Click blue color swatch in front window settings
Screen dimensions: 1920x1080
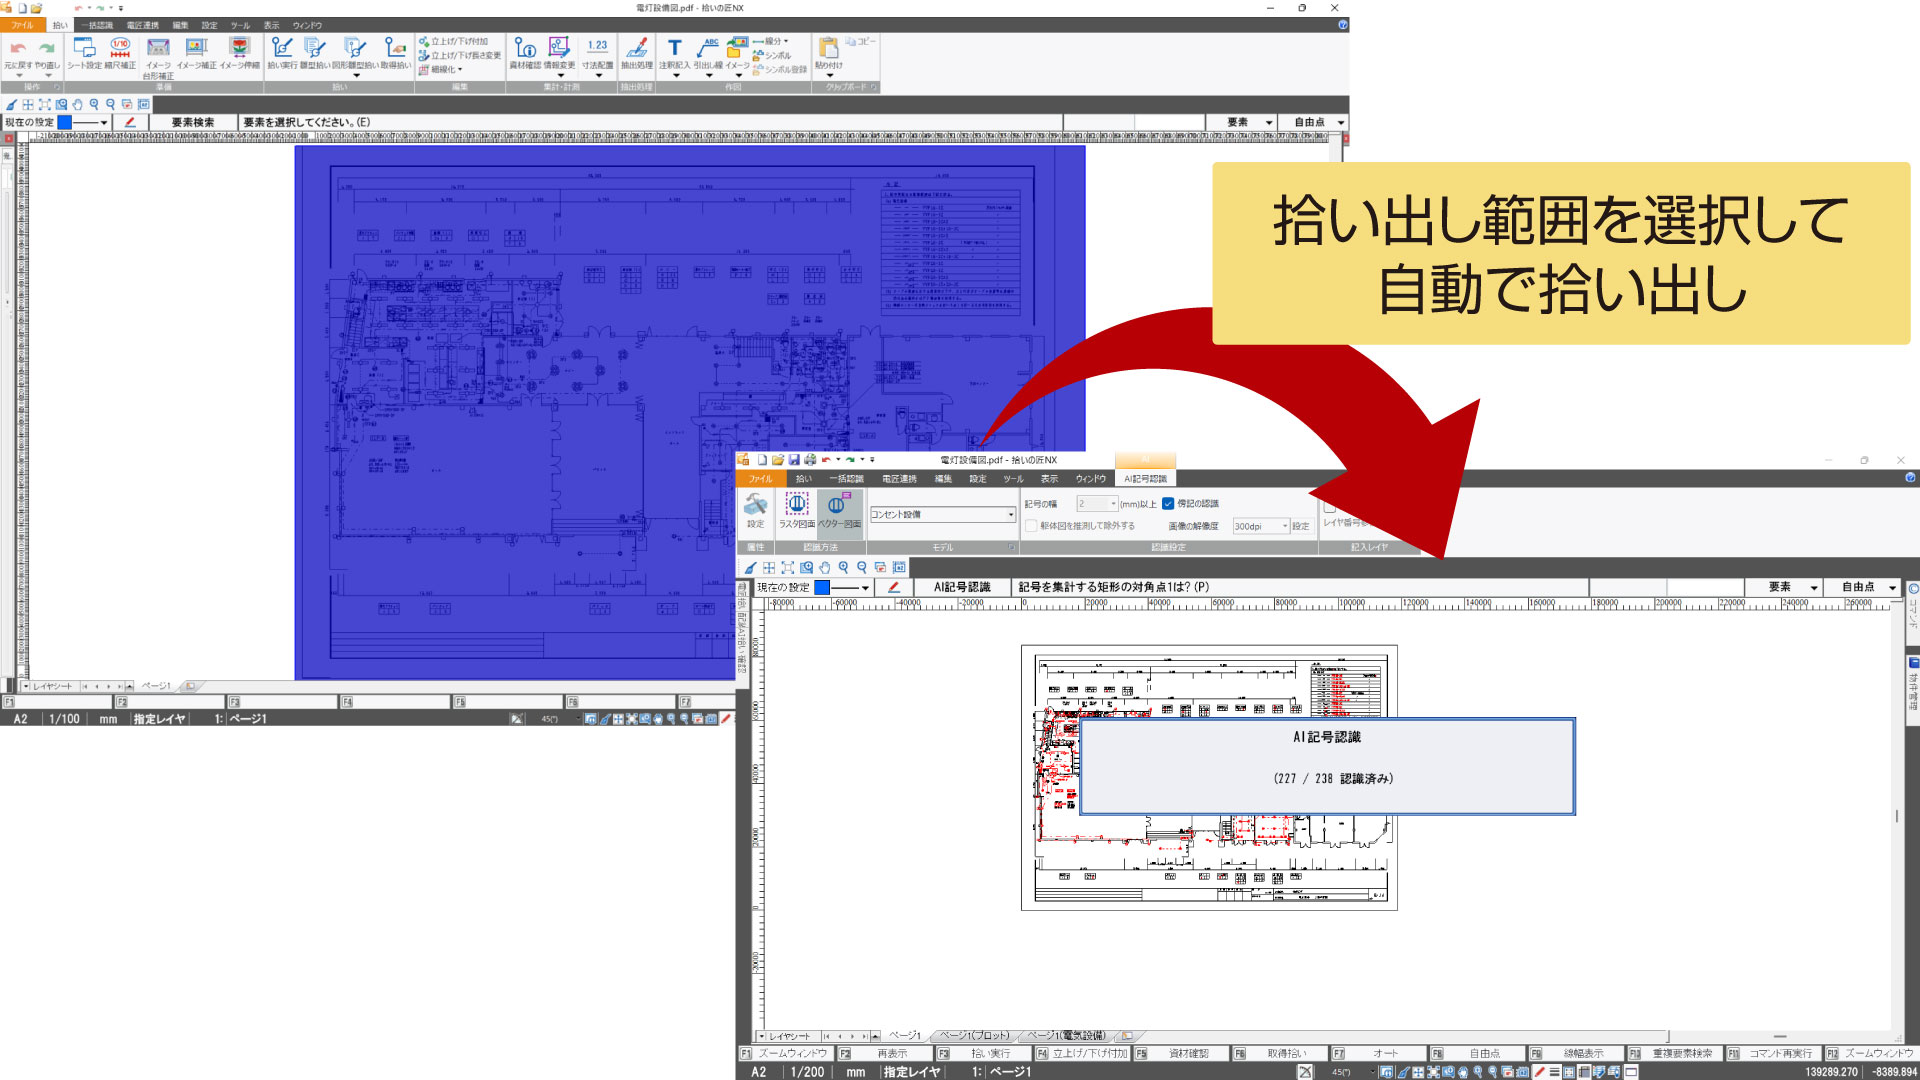pyautogui.click(x=822, y=587)
